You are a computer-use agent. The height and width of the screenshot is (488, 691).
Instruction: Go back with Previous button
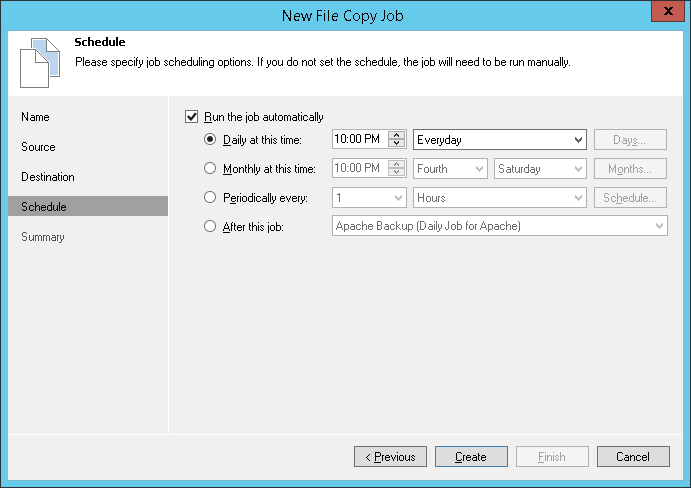coord(390,457)
